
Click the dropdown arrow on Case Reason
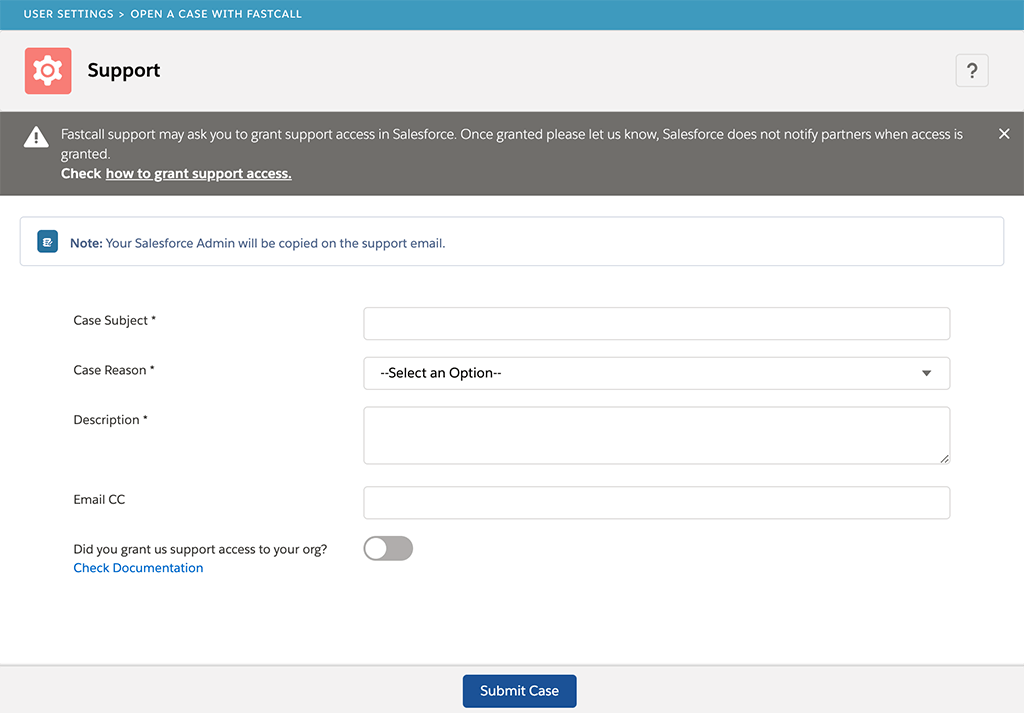928,372
